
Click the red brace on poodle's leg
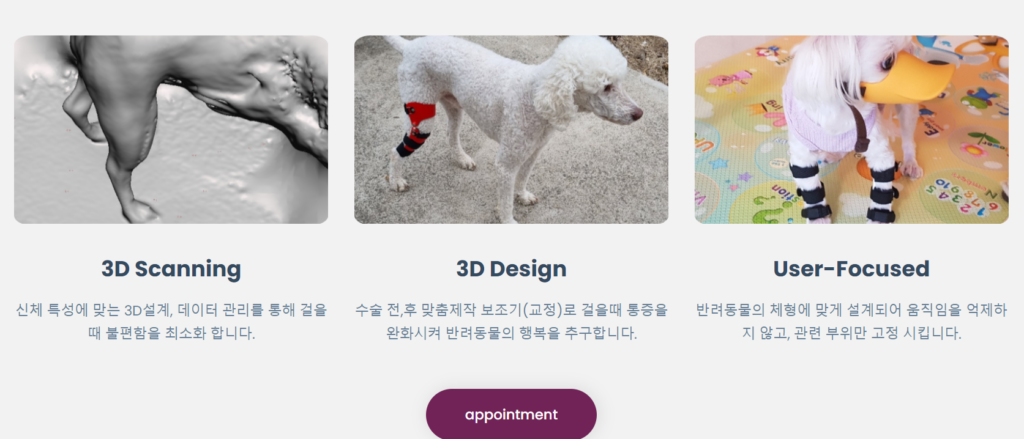[416, 129]
